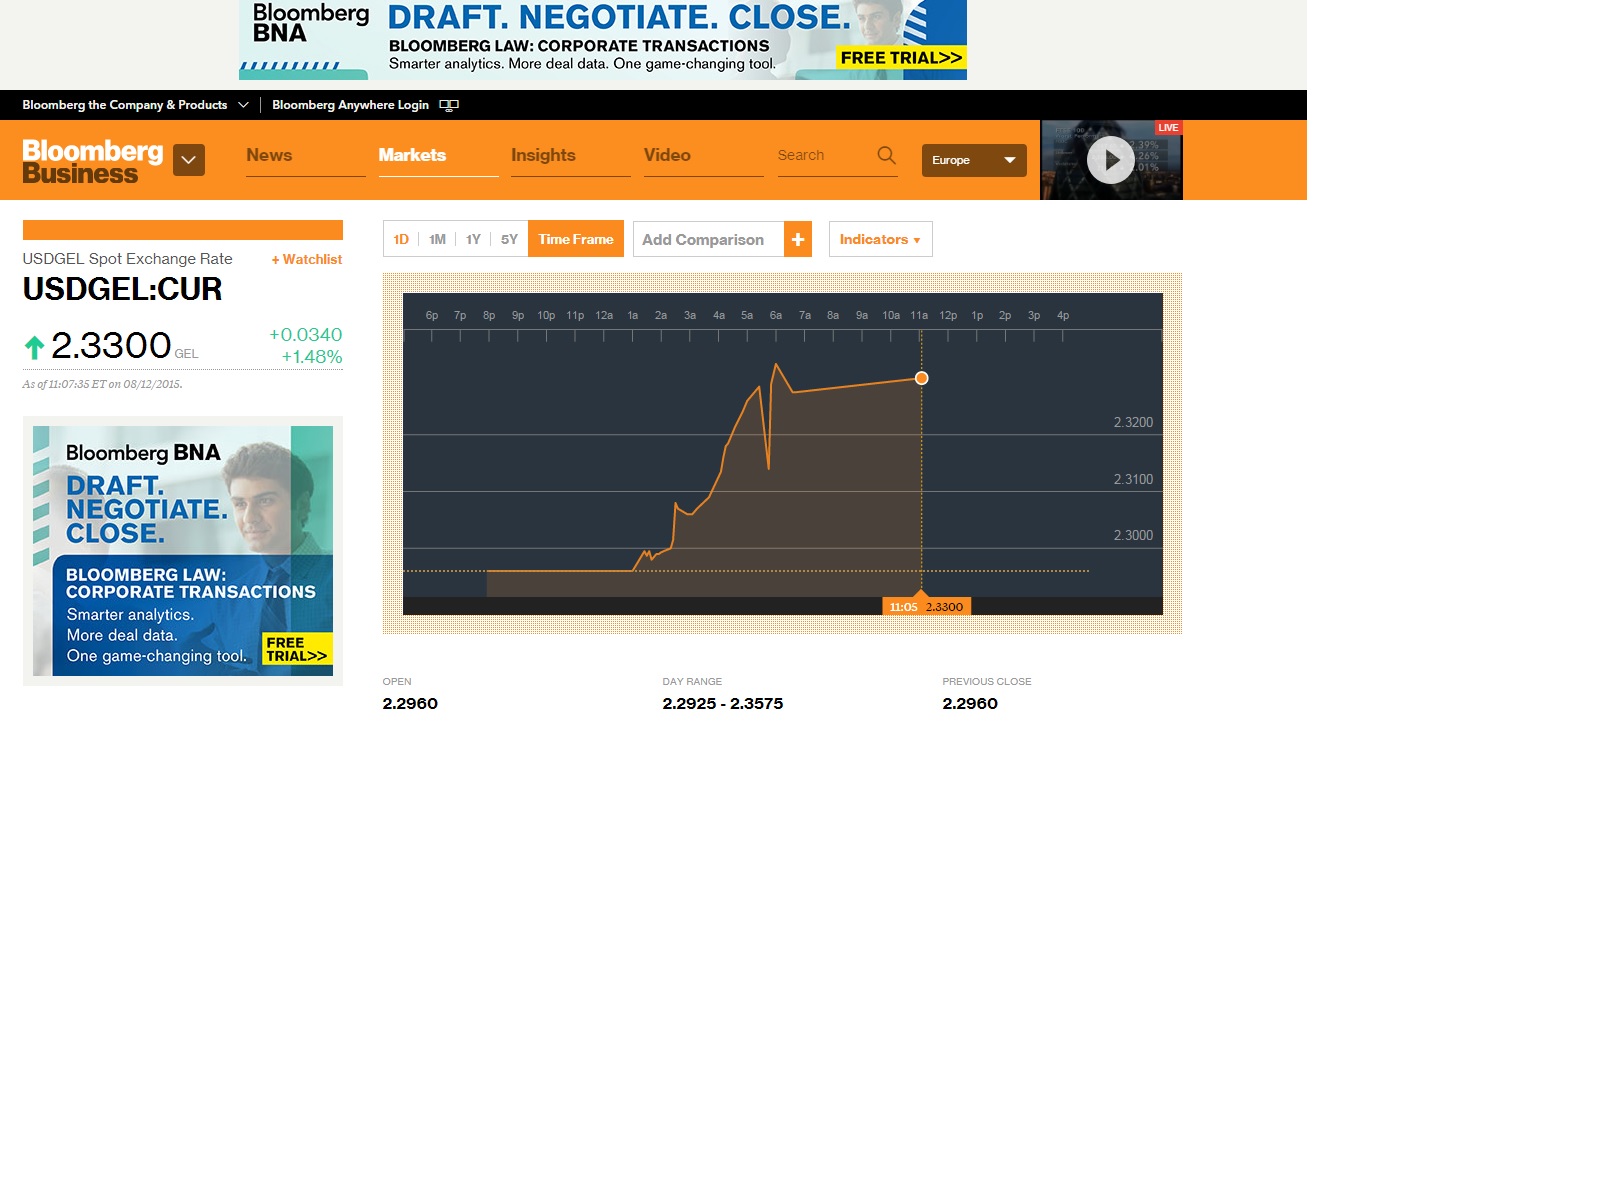Click the 11:05 2.3300 chart time label
Viewport: 1600px width, 1200px height.
926,606
